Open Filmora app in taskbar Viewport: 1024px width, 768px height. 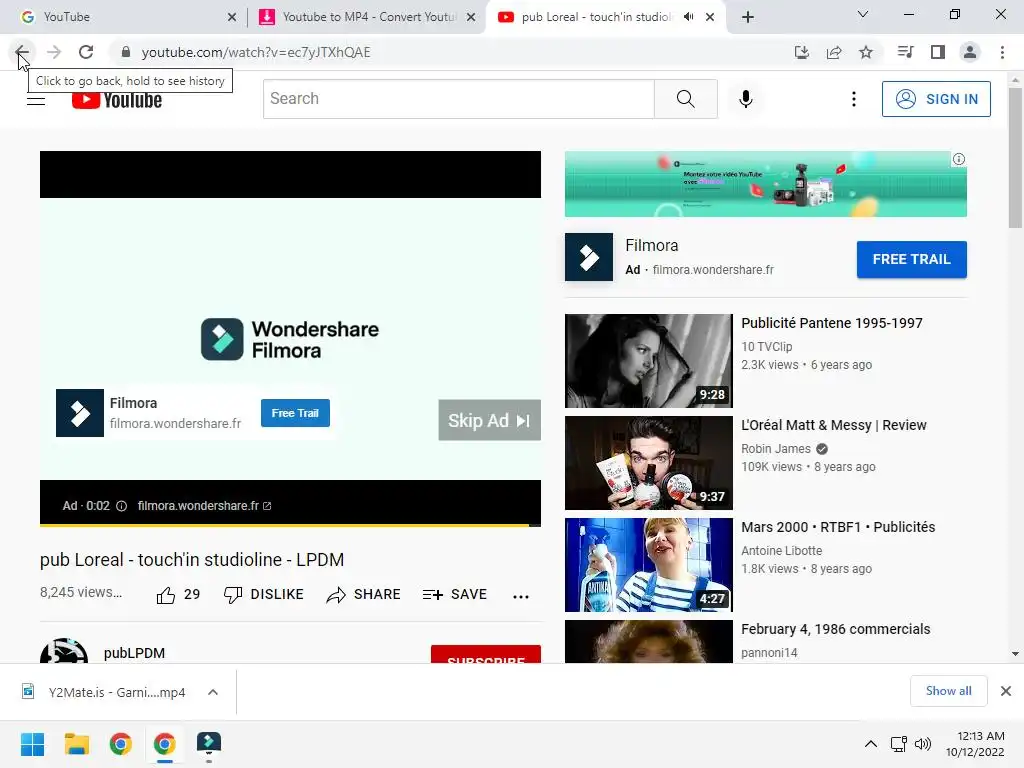[209, 744]
